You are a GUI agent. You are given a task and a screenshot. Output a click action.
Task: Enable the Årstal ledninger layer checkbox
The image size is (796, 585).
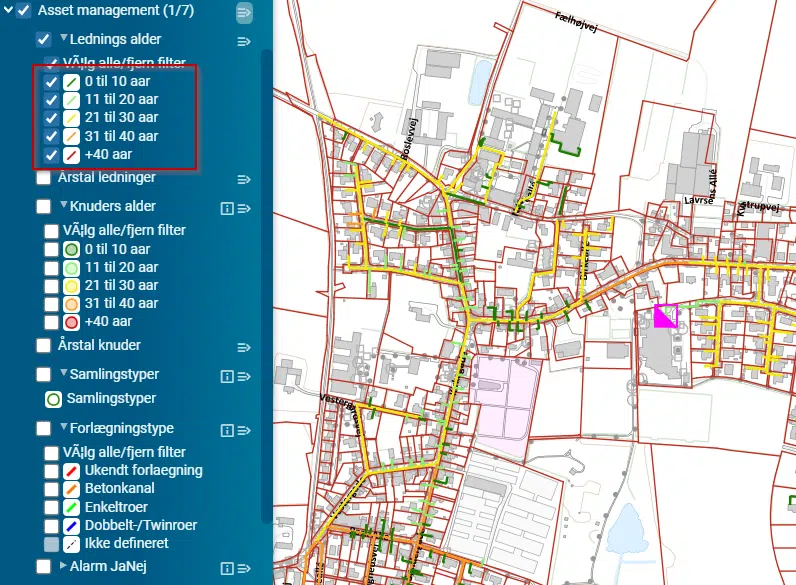point(43,179)
